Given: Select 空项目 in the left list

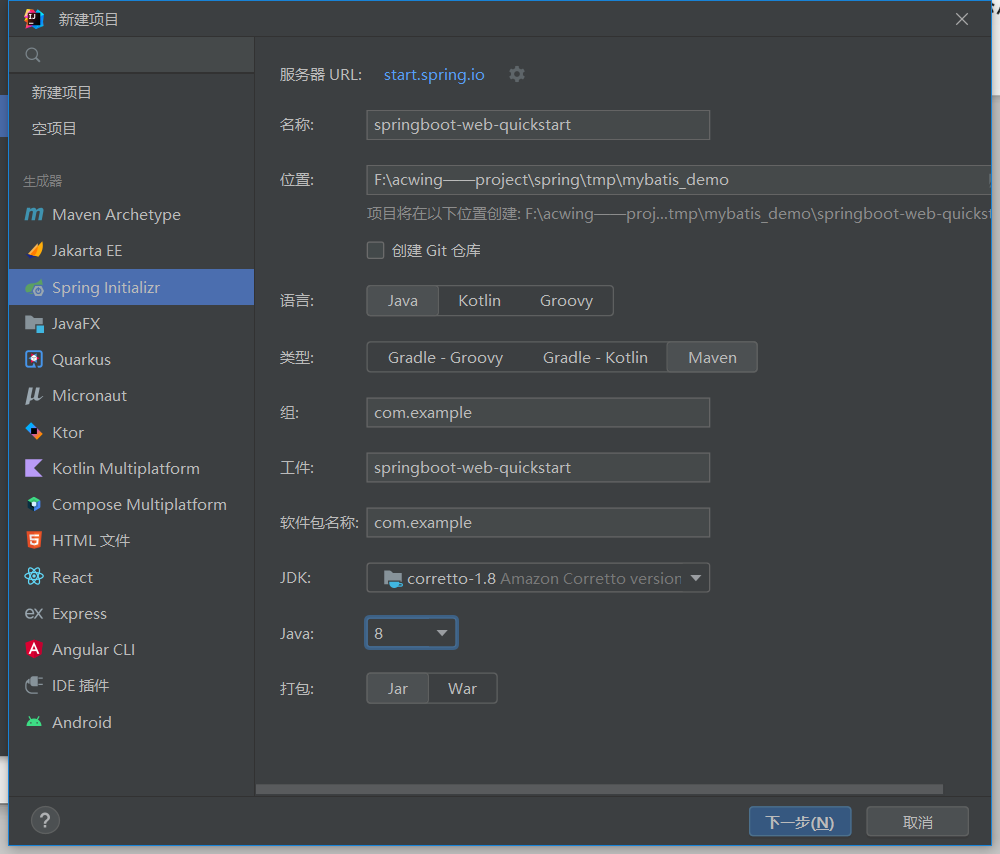Looking at the screenshot, I should [132, 128].
